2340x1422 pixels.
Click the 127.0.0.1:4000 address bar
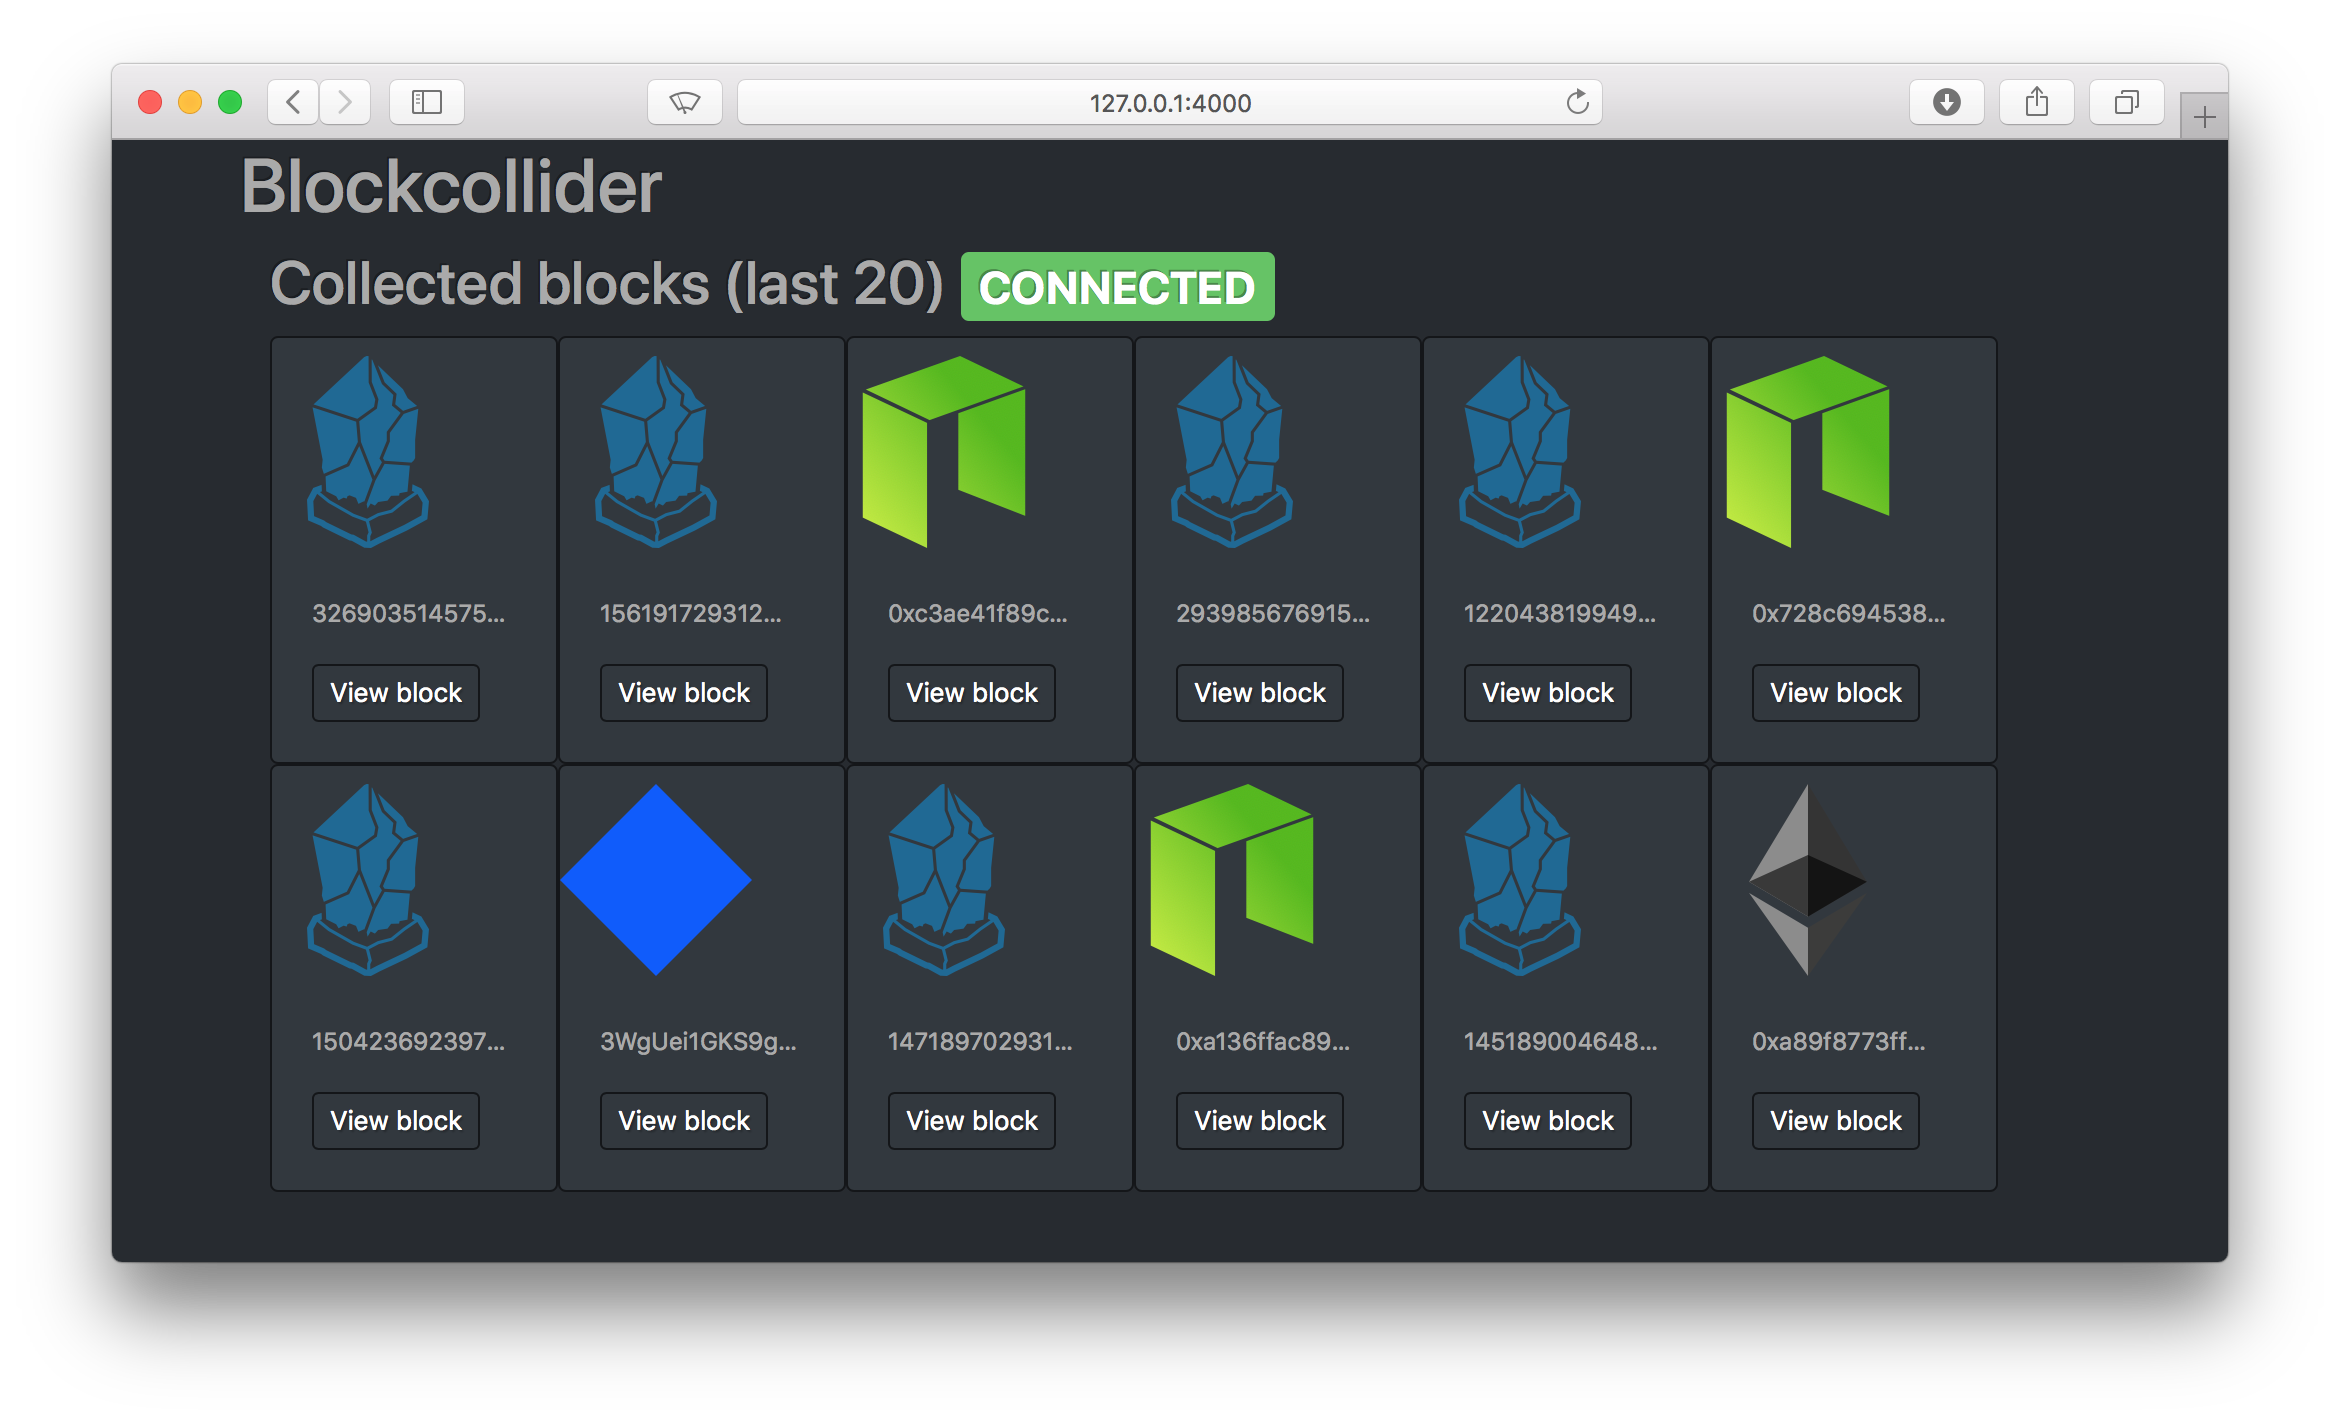point(1169,103)
